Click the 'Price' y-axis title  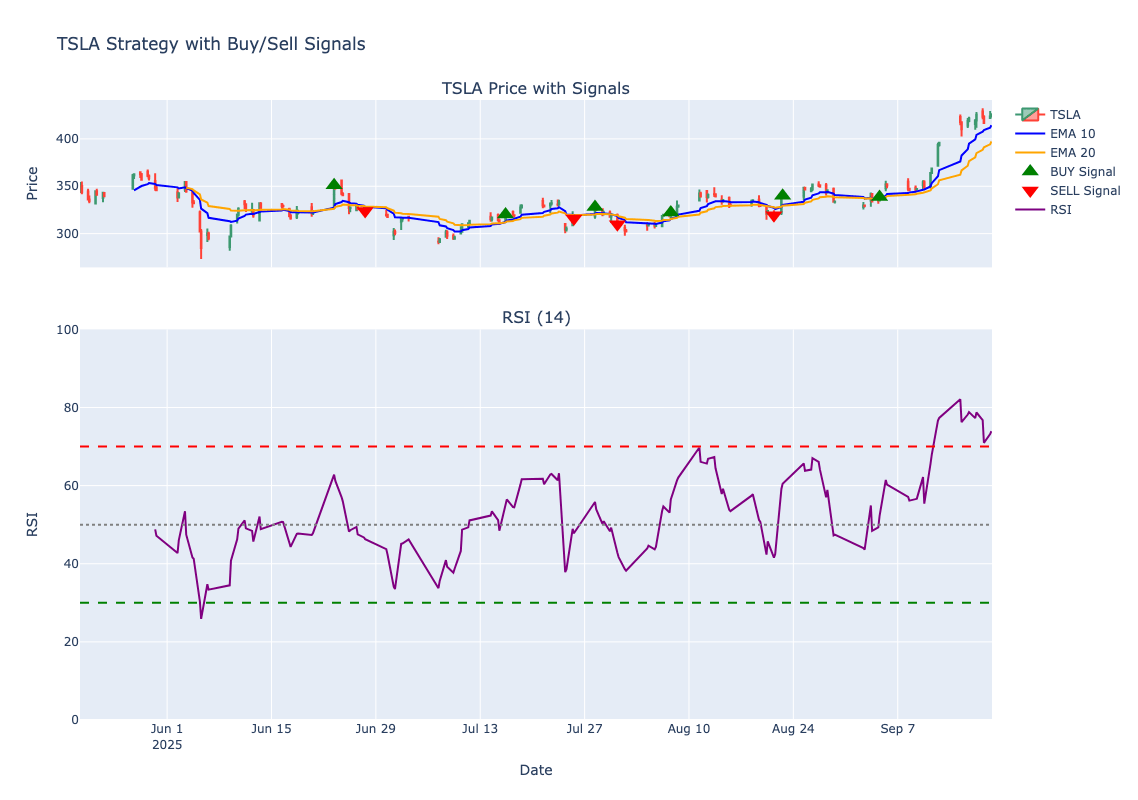coord(32,183)
